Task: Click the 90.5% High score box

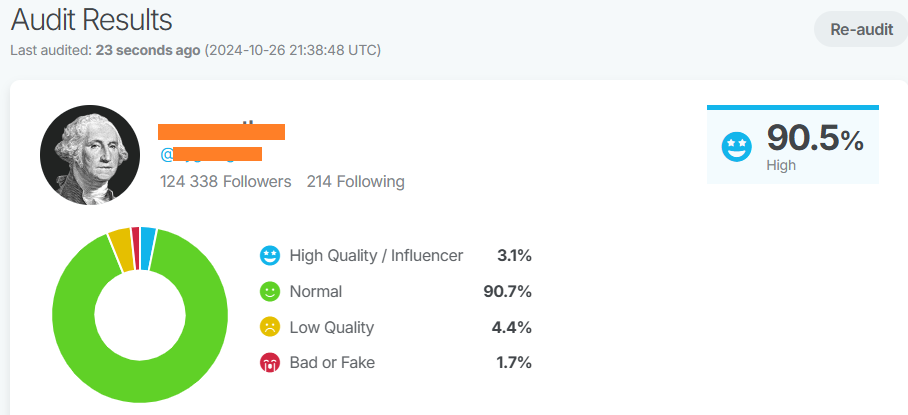Action: coord(793,145)
